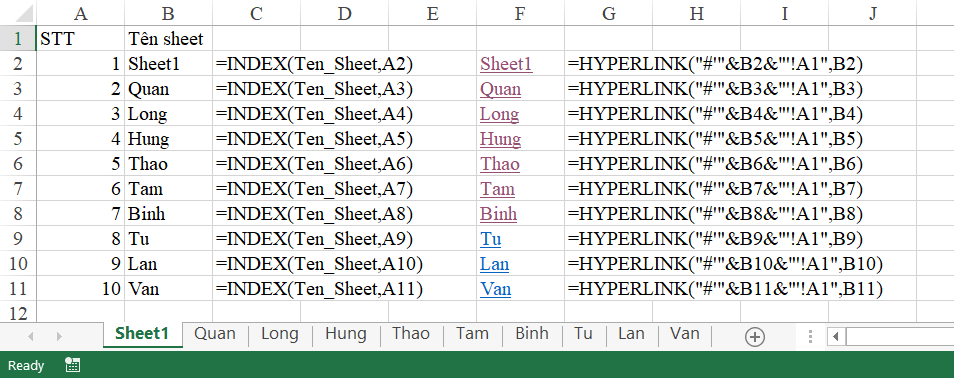Add a new sheet with plus icon
This screenshot has height=378, width=954.
[x=754, y=337]
